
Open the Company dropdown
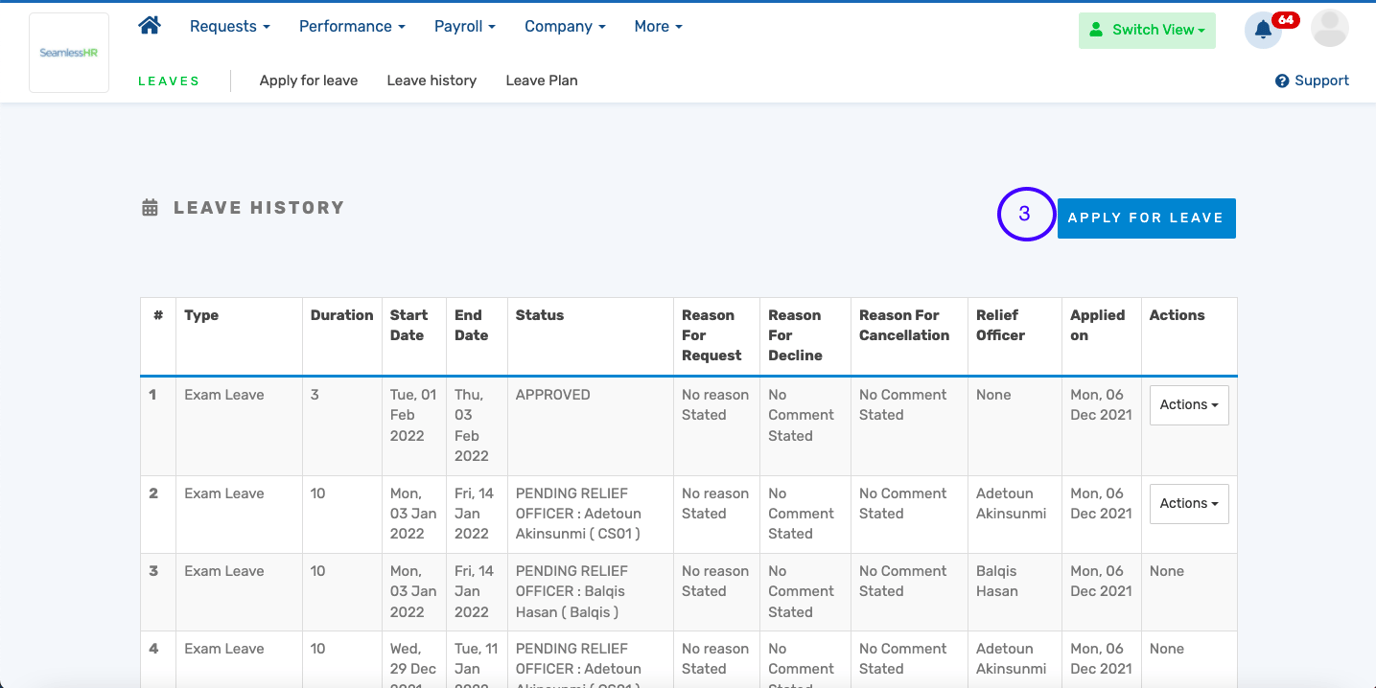tap(565, 27)
